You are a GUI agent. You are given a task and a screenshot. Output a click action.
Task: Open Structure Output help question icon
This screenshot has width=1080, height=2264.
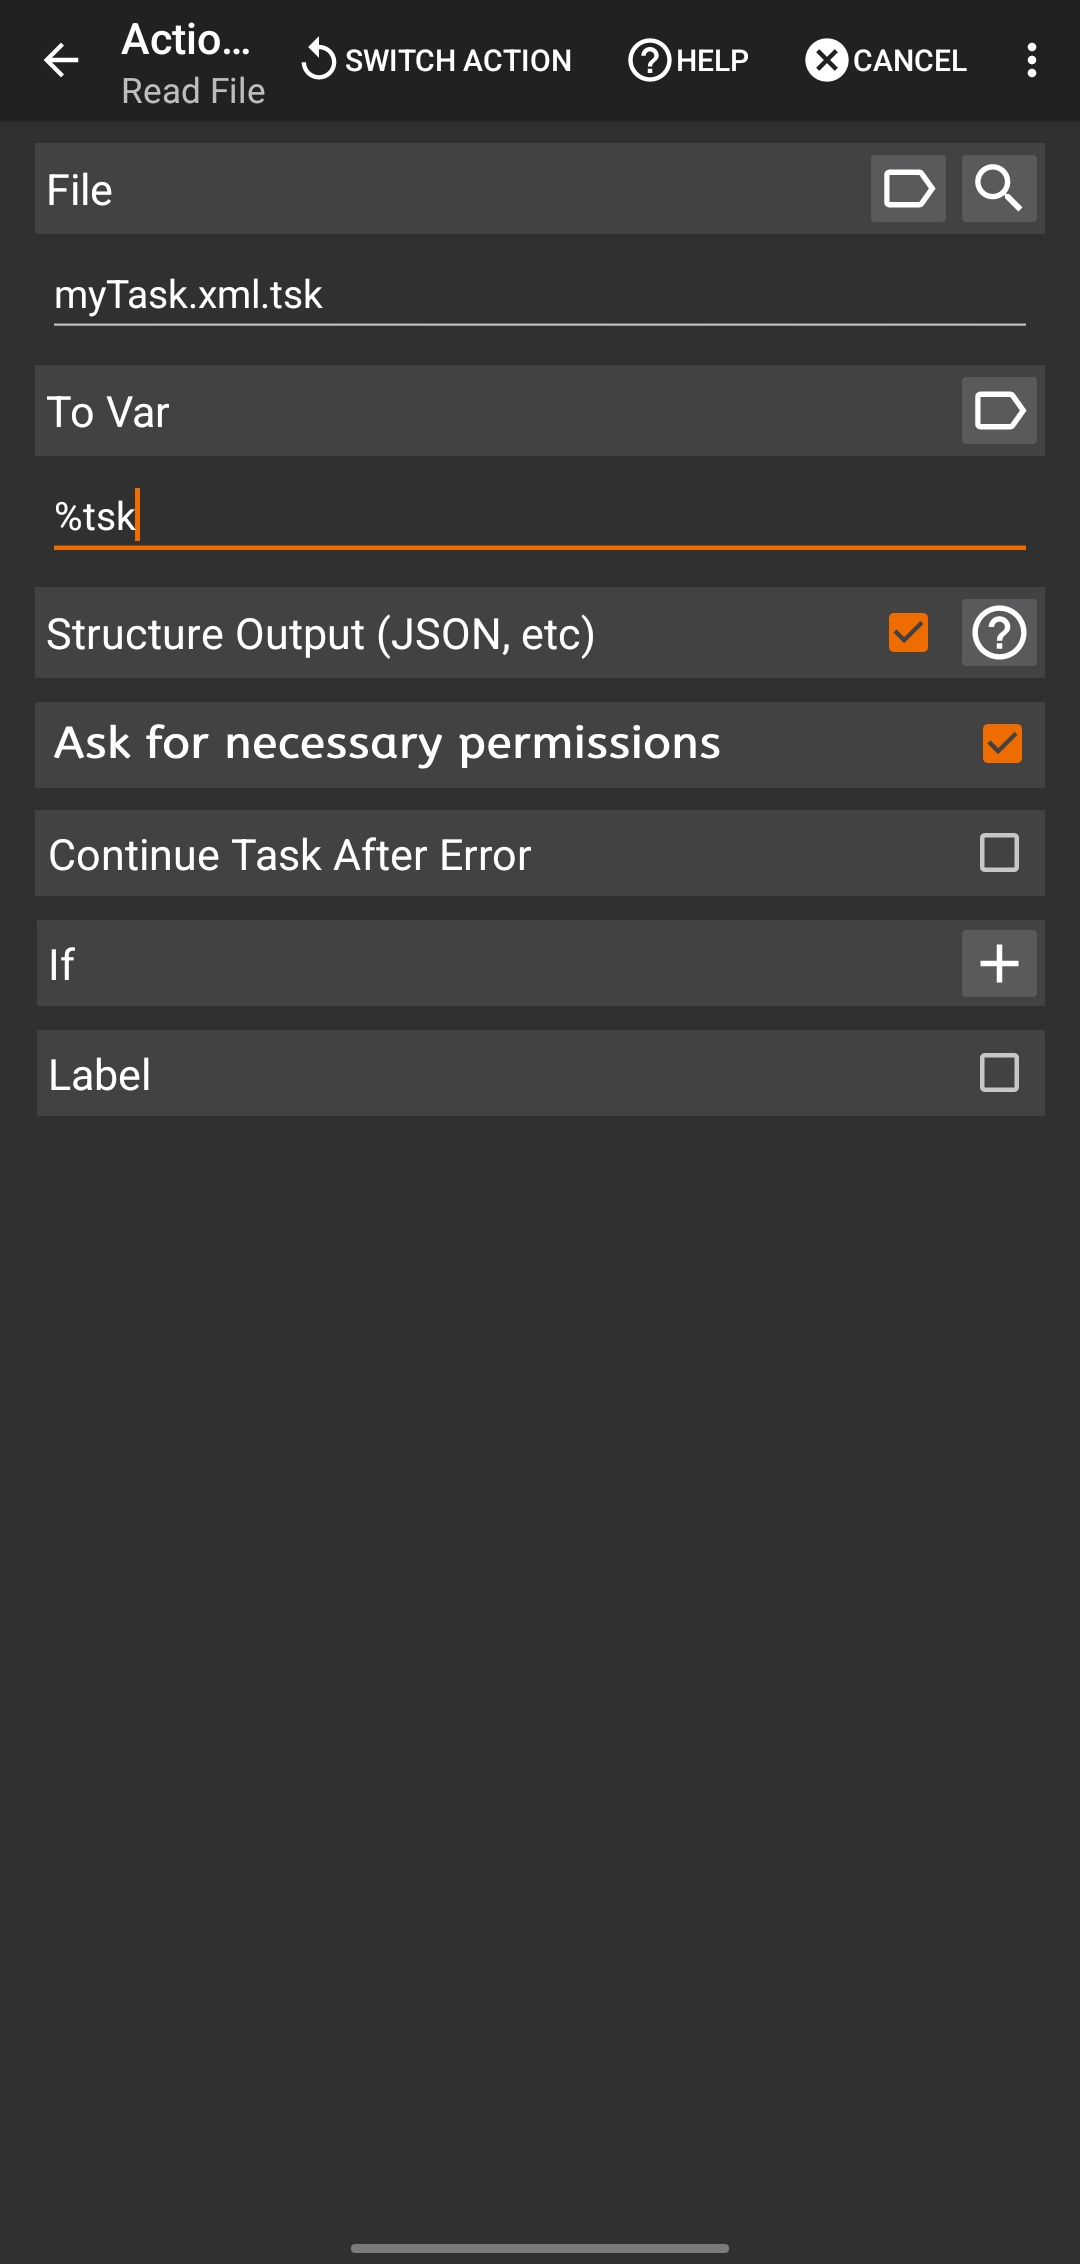coord(999,633)
